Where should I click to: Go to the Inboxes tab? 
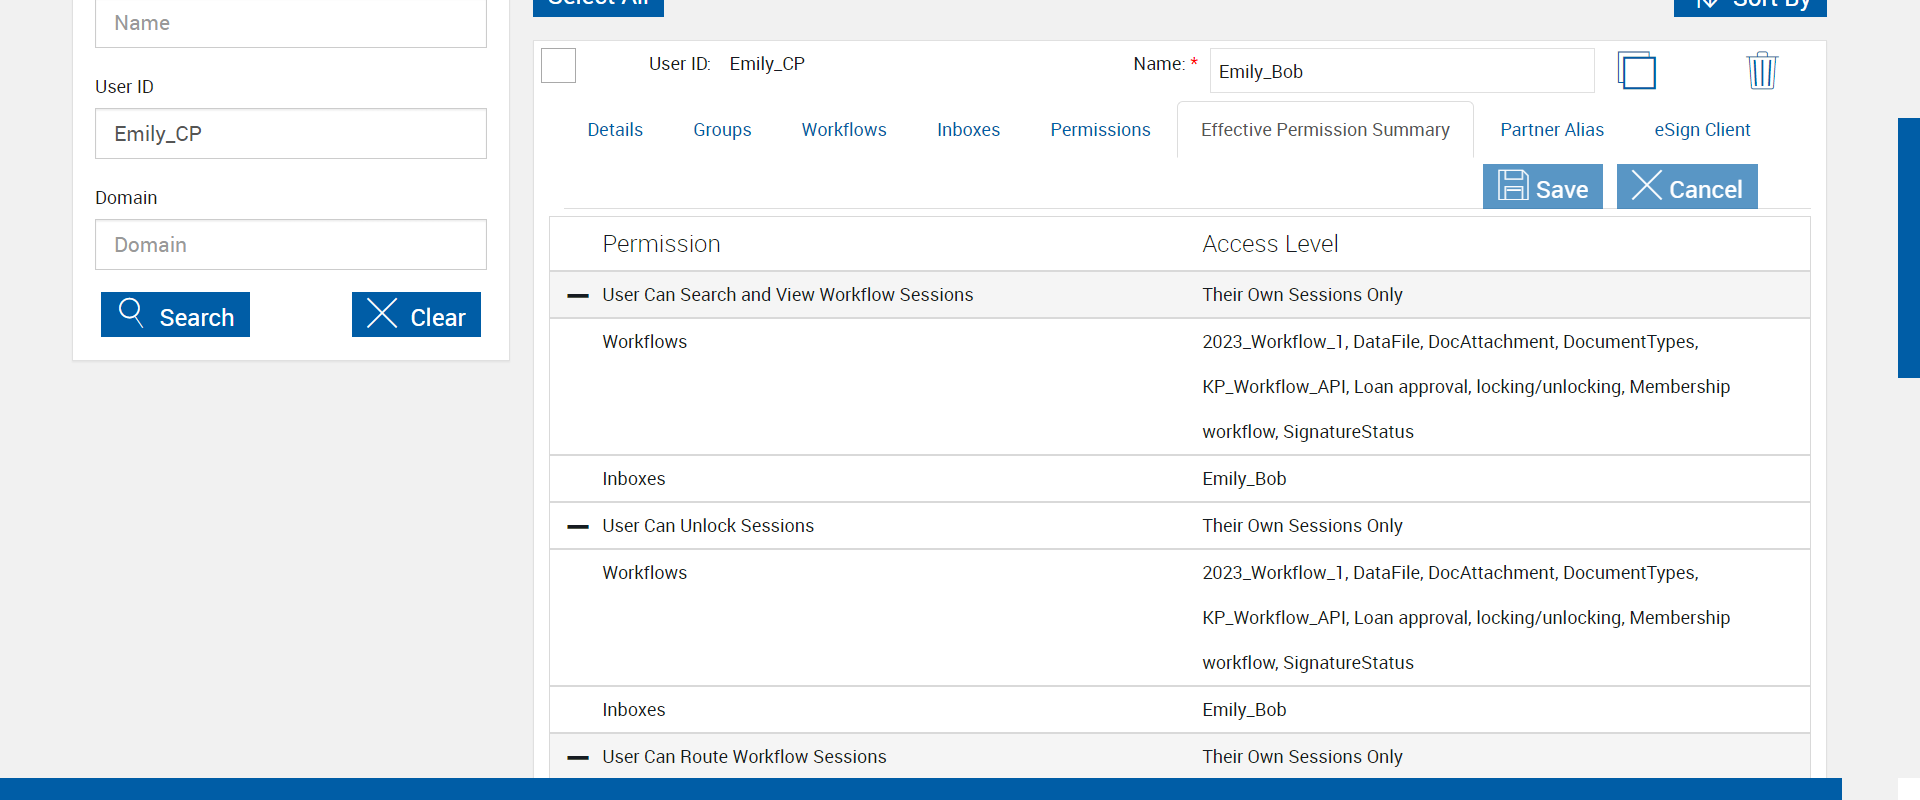968,130
